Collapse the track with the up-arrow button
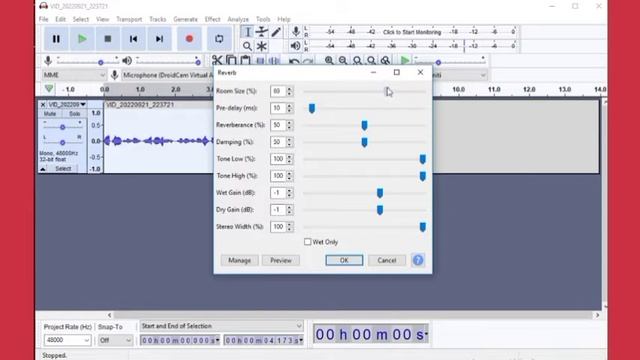Image resolution: width=640 pixels, height=360 pixels. pyautogui.click(x=43, y=169)
